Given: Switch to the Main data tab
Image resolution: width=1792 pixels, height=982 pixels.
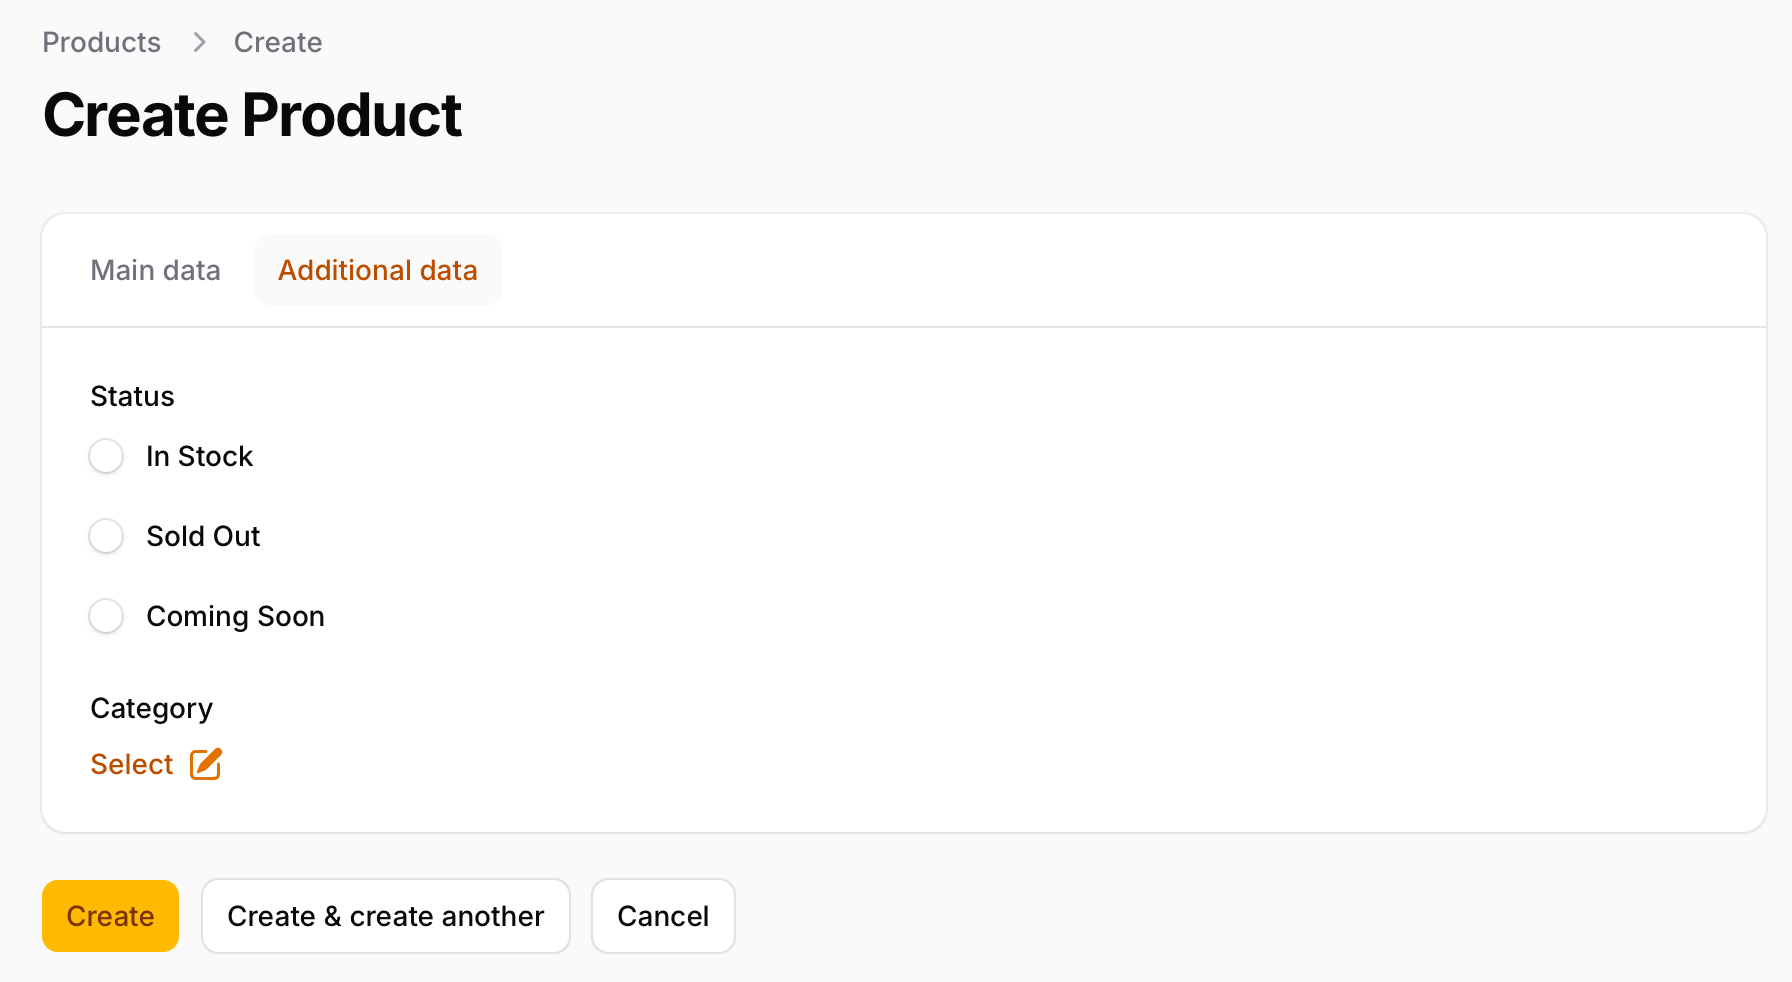Looking at the screenshot, I should pos(155,270).
